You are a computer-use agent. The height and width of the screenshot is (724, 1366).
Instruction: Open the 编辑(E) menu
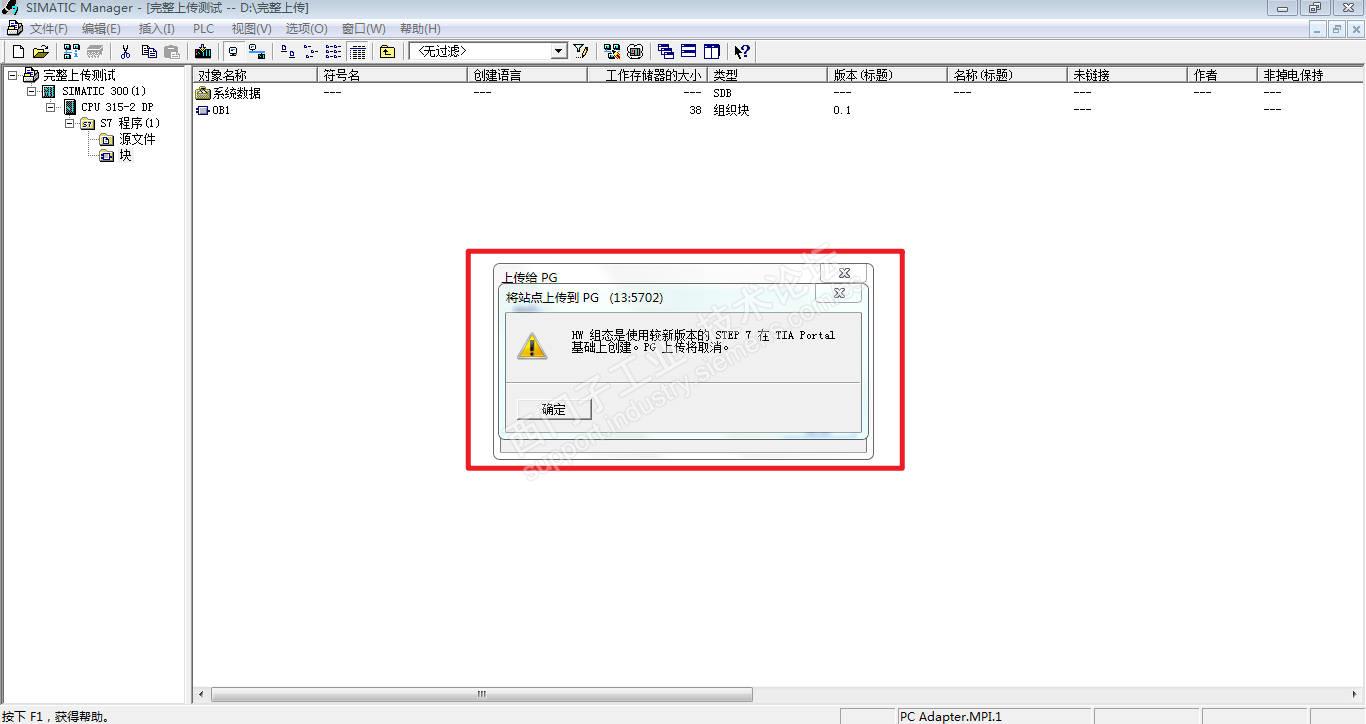click(101, 29)
